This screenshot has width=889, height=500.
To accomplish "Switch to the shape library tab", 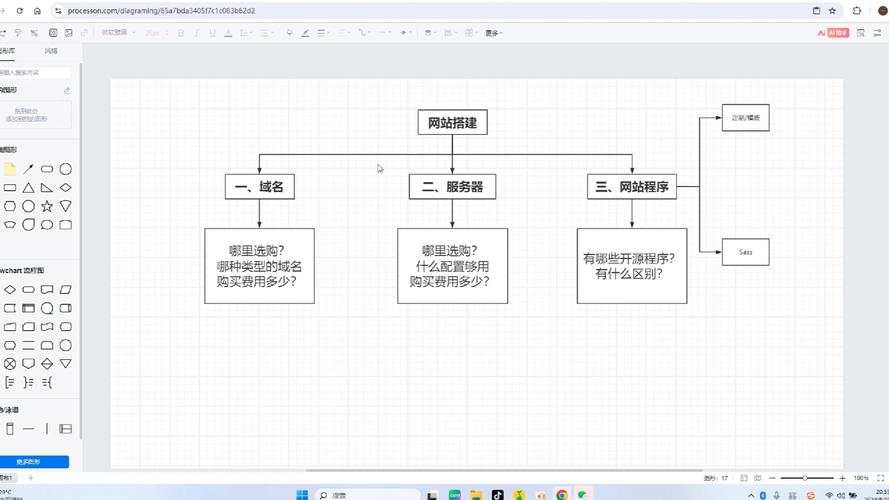I will tap(8, 51).
